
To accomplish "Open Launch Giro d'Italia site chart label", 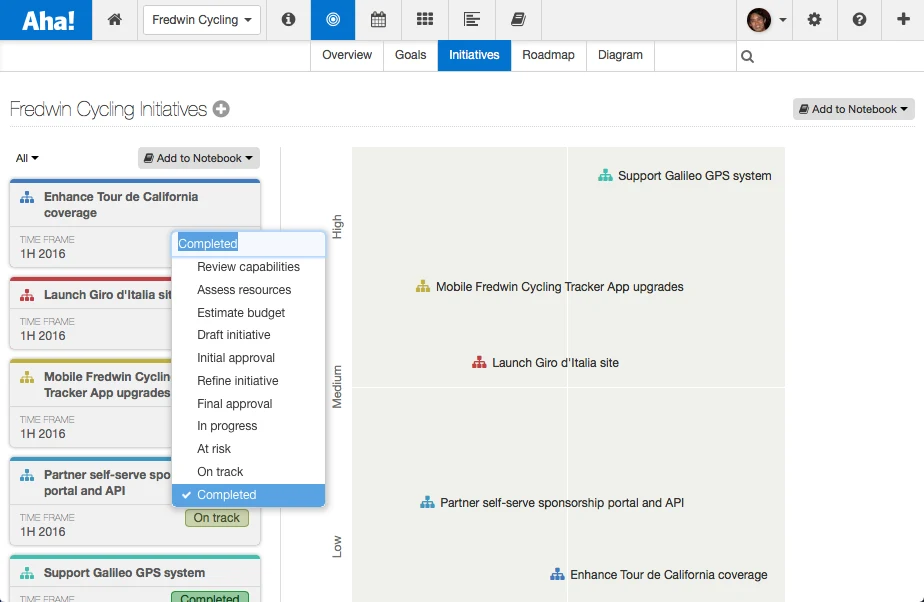I will 555,363.
